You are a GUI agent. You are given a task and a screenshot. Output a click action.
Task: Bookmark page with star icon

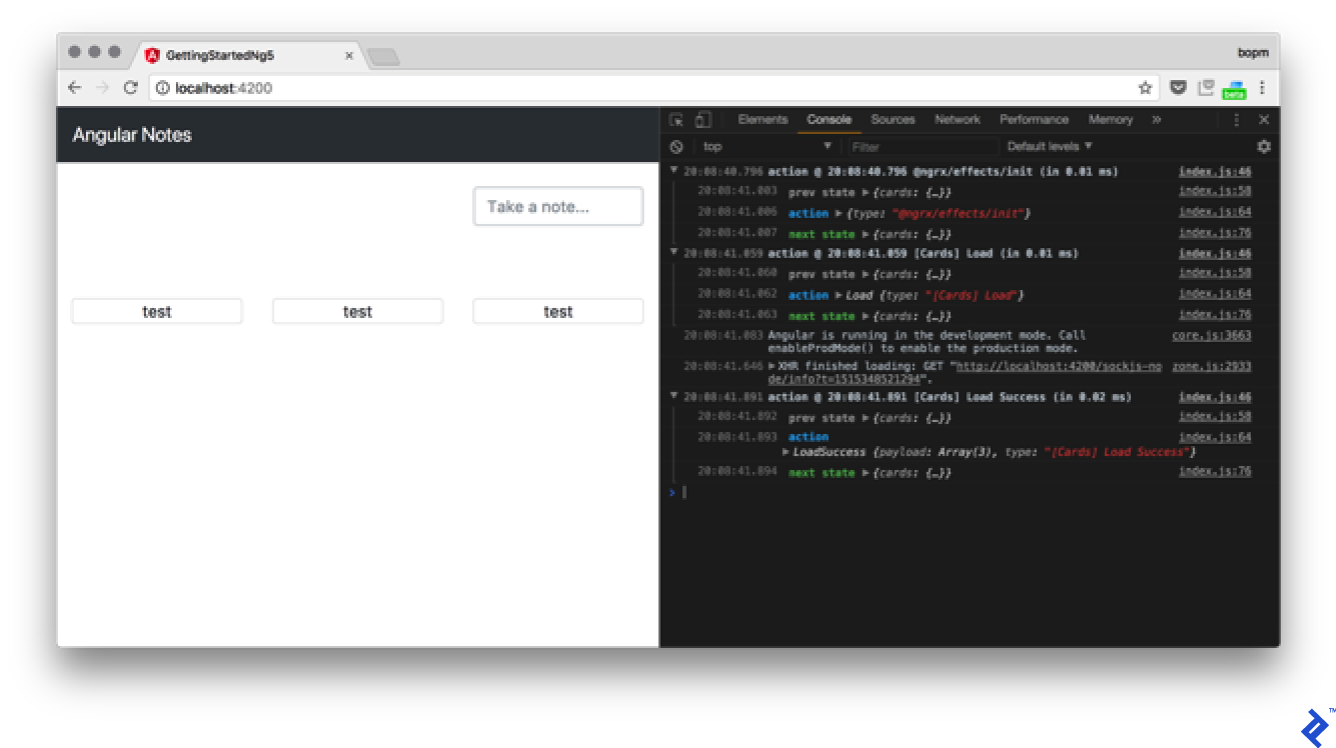coord(1145,88)
